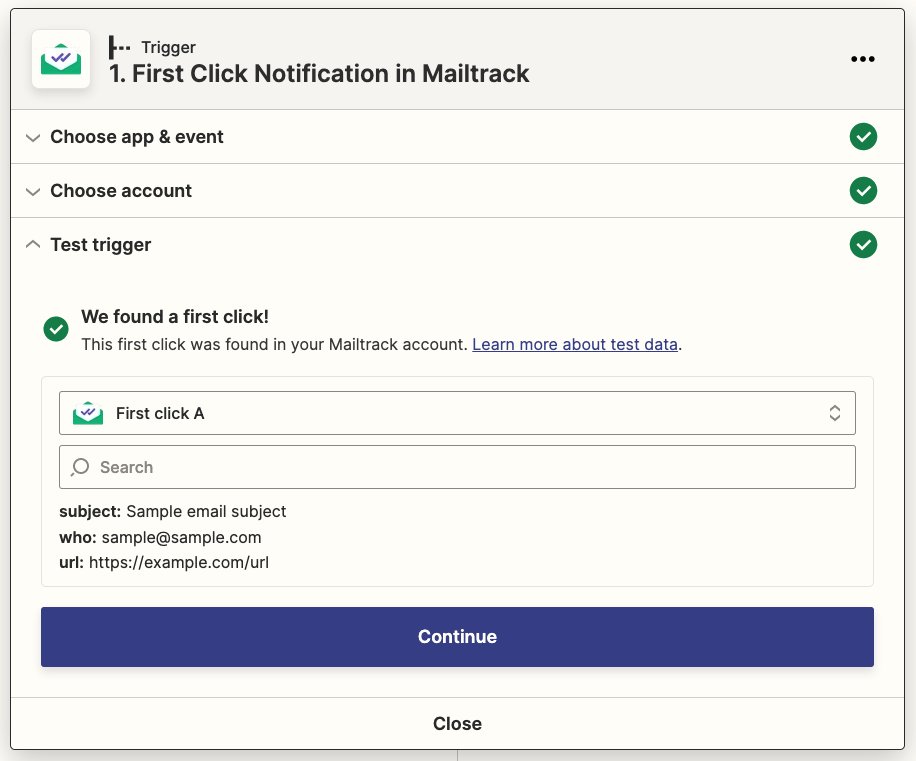The width and height of the screenshot is (916, 761).
Task: Expand the Choose app & event chevron
Action: 33,137
